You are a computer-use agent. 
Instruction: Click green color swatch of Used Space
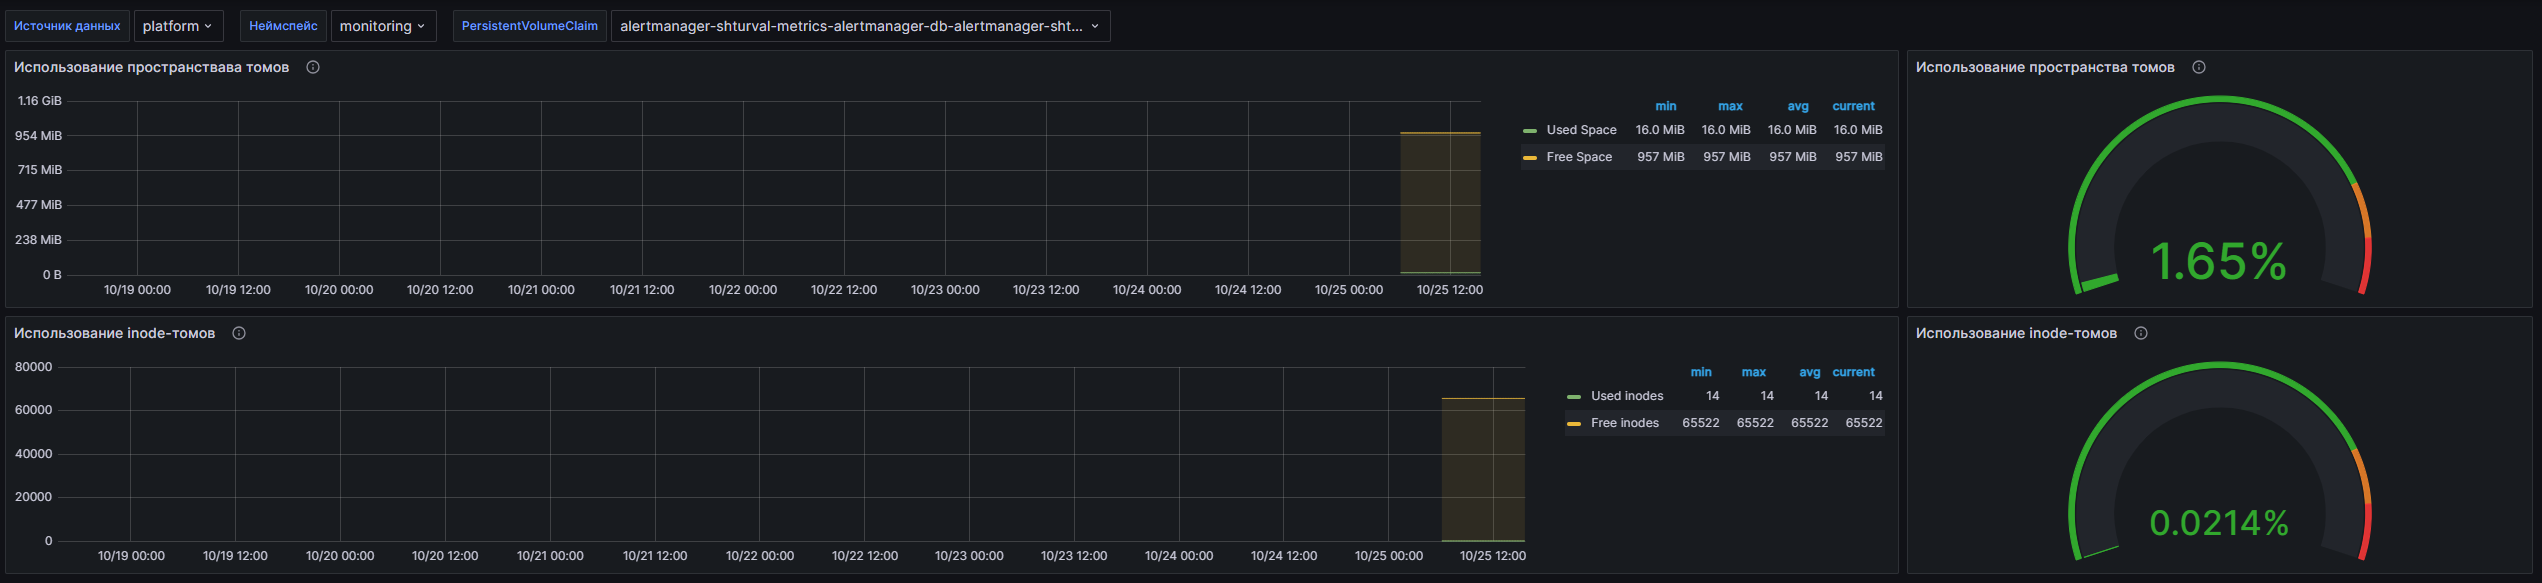click(x=1530, y=131)
